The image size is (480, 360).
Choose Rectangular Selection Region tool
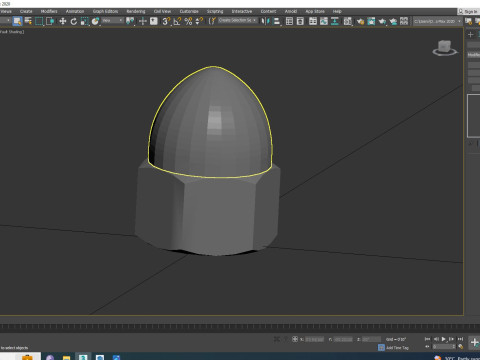39,21
